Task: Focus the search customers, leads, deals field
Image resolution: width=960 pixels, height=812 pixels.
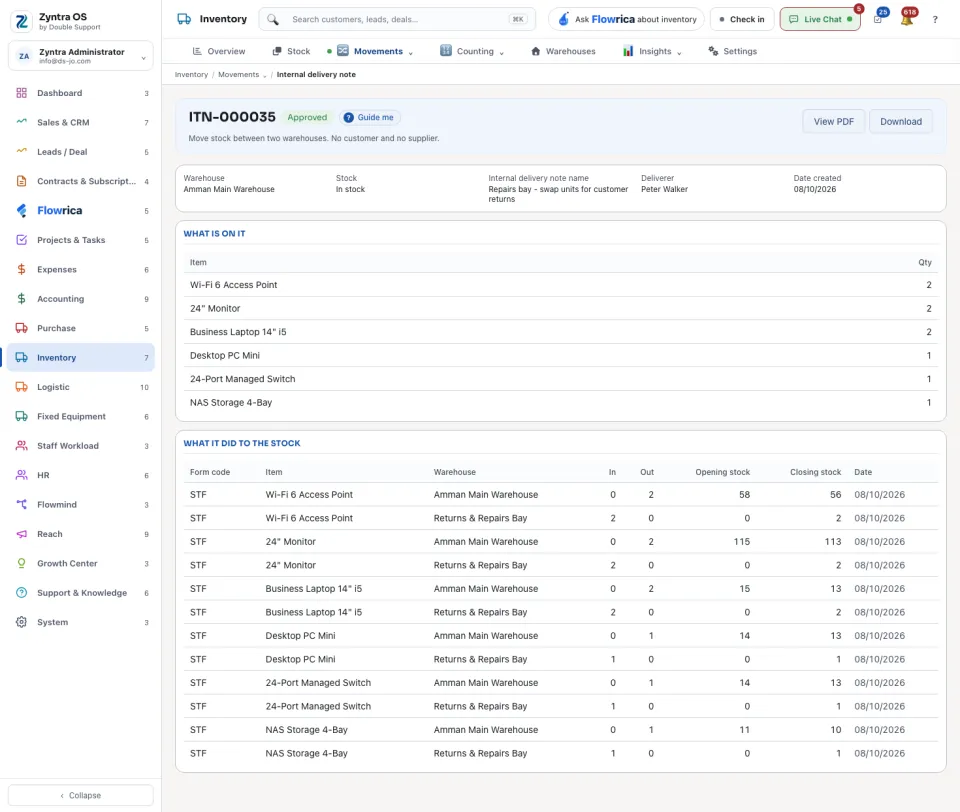Action: (x=397, y=20)
